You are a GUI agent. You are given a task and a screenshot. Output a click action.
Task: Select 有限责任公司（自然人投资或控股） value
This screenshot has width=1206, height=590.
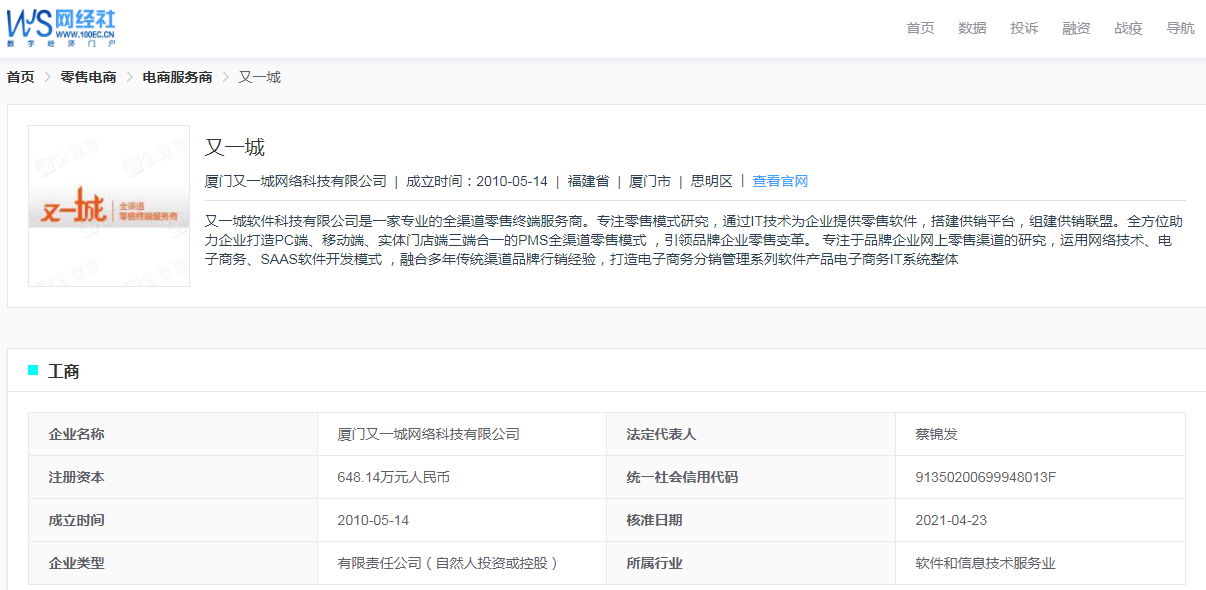[x=447, y=563]
